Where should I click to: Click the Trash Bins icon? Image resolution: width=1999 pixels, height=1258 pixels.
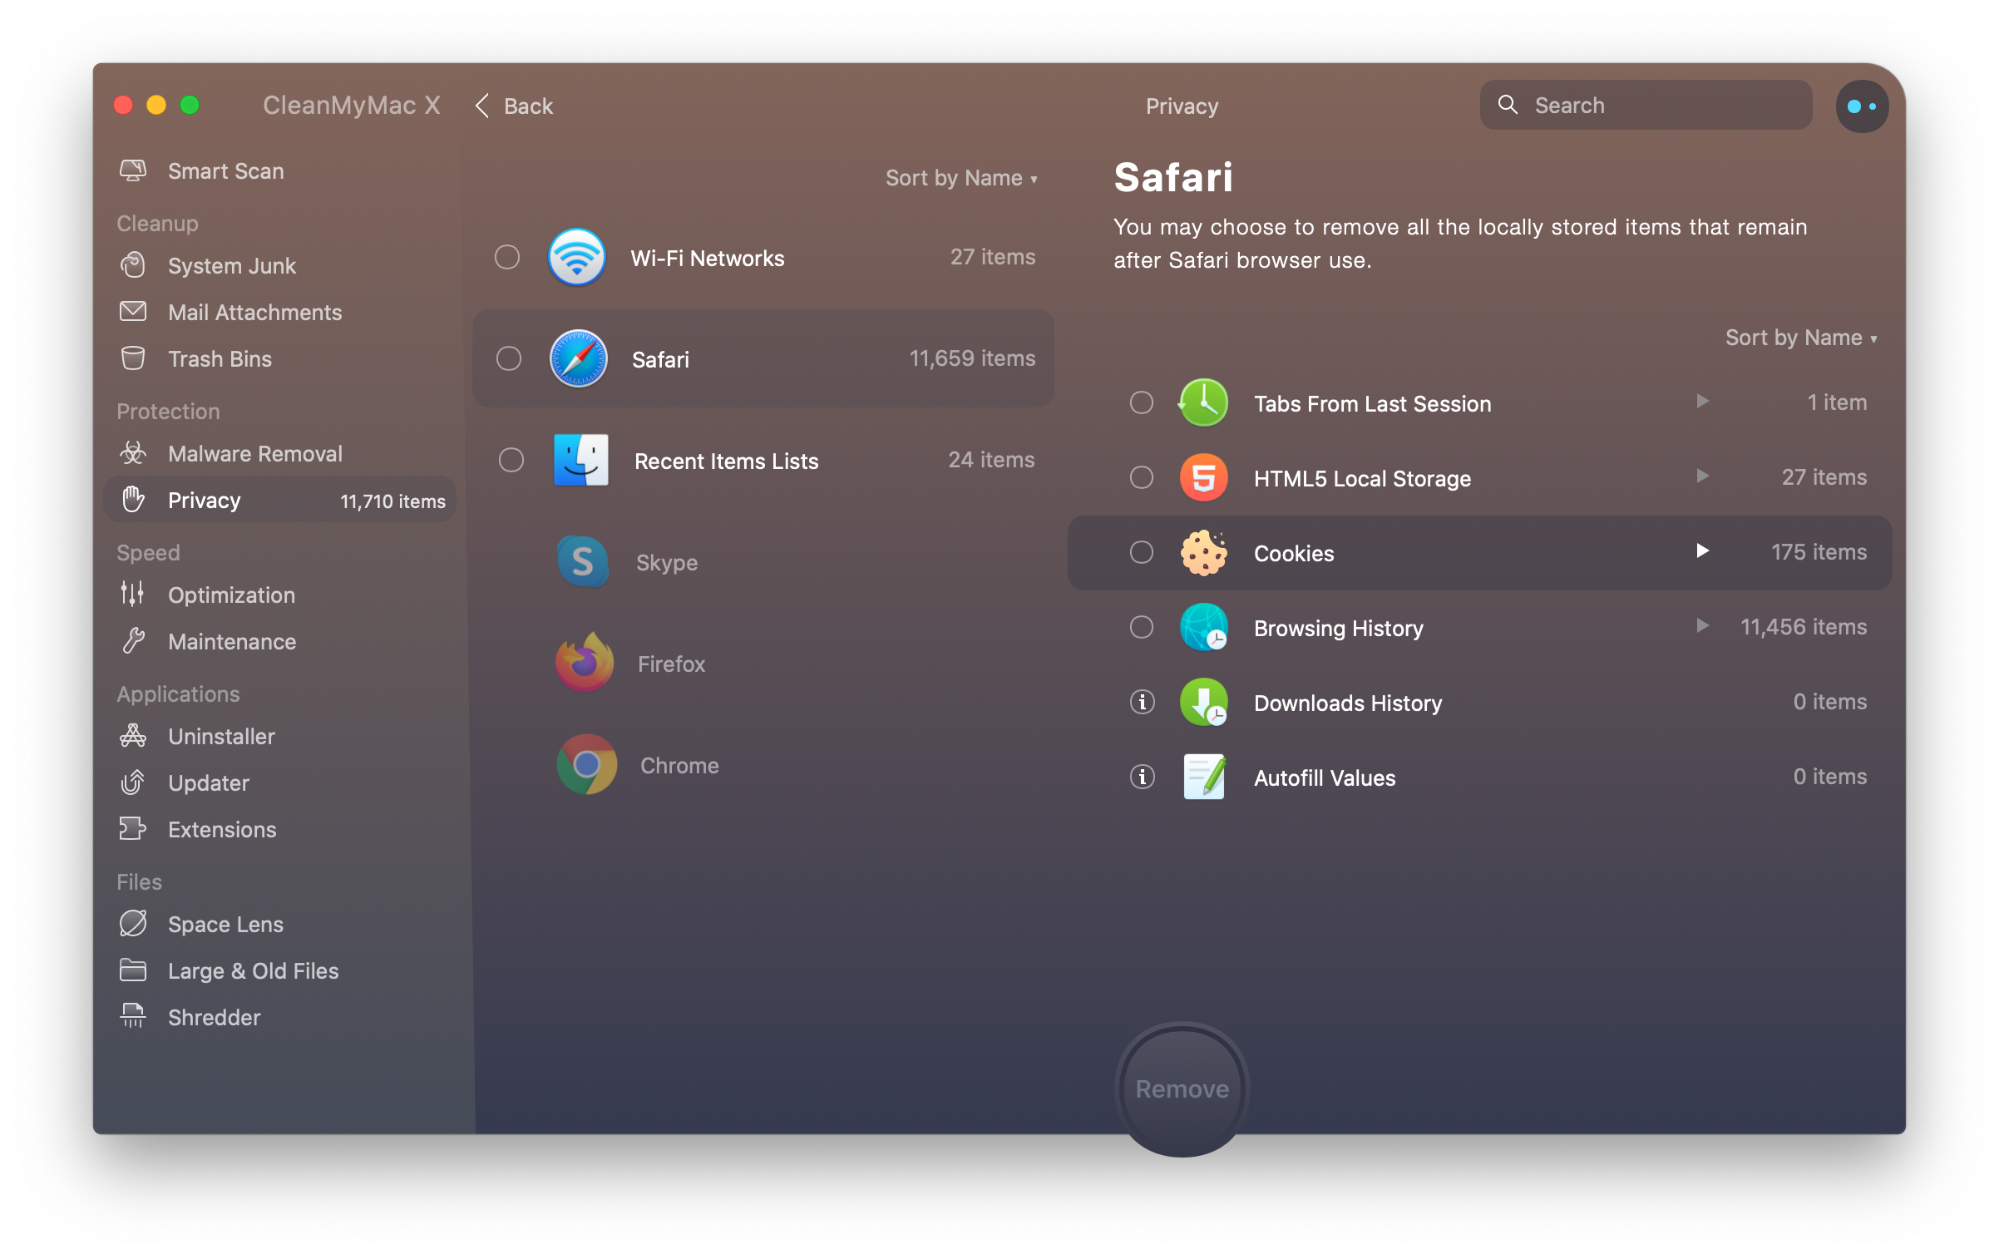[x=133, y=359]
